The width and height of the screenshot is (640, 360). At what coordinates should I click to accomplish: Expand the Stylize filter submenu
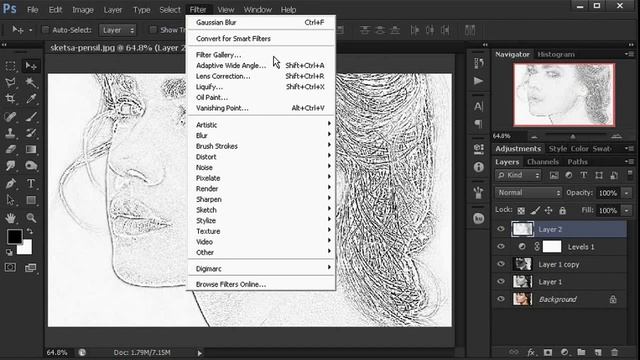click(261, 220)
